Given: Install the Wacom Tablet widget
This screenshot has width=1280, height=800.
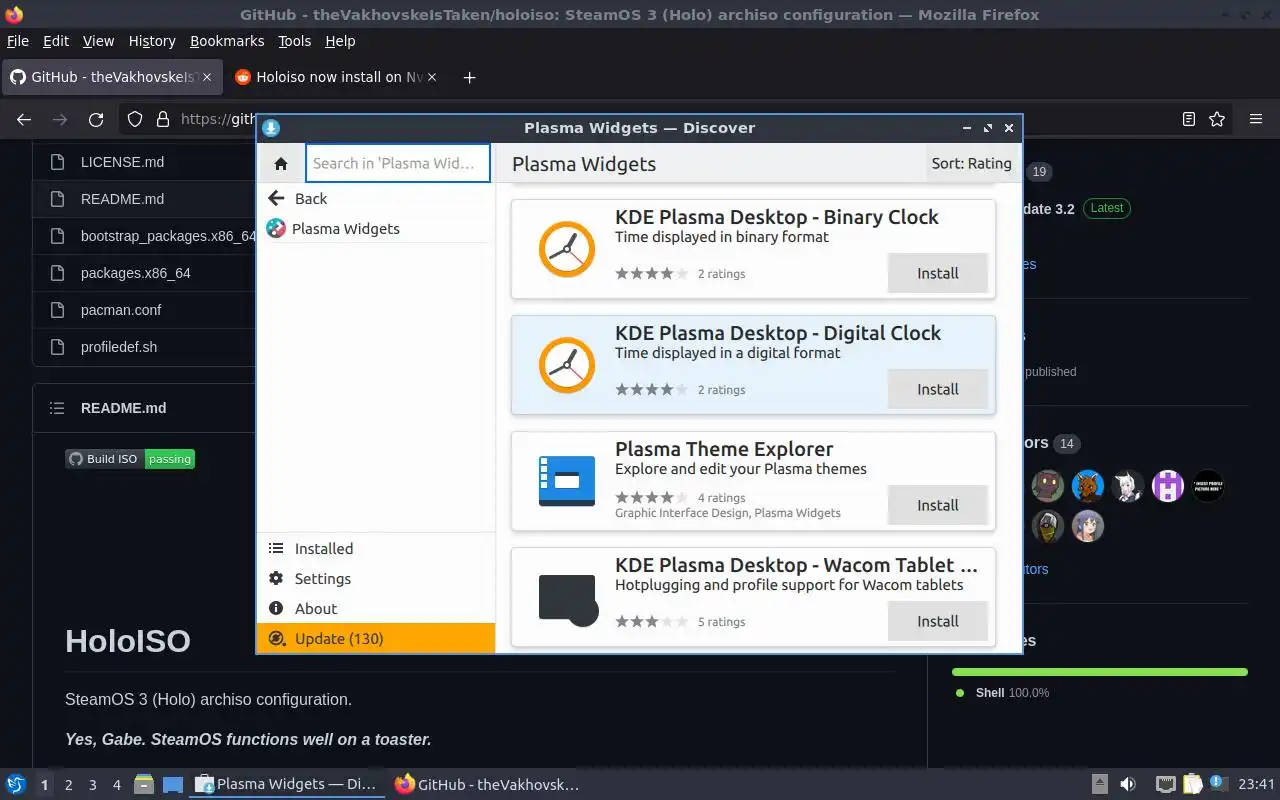Looking at the screenshot, I should pyautogui.click(x=938, y=621).
